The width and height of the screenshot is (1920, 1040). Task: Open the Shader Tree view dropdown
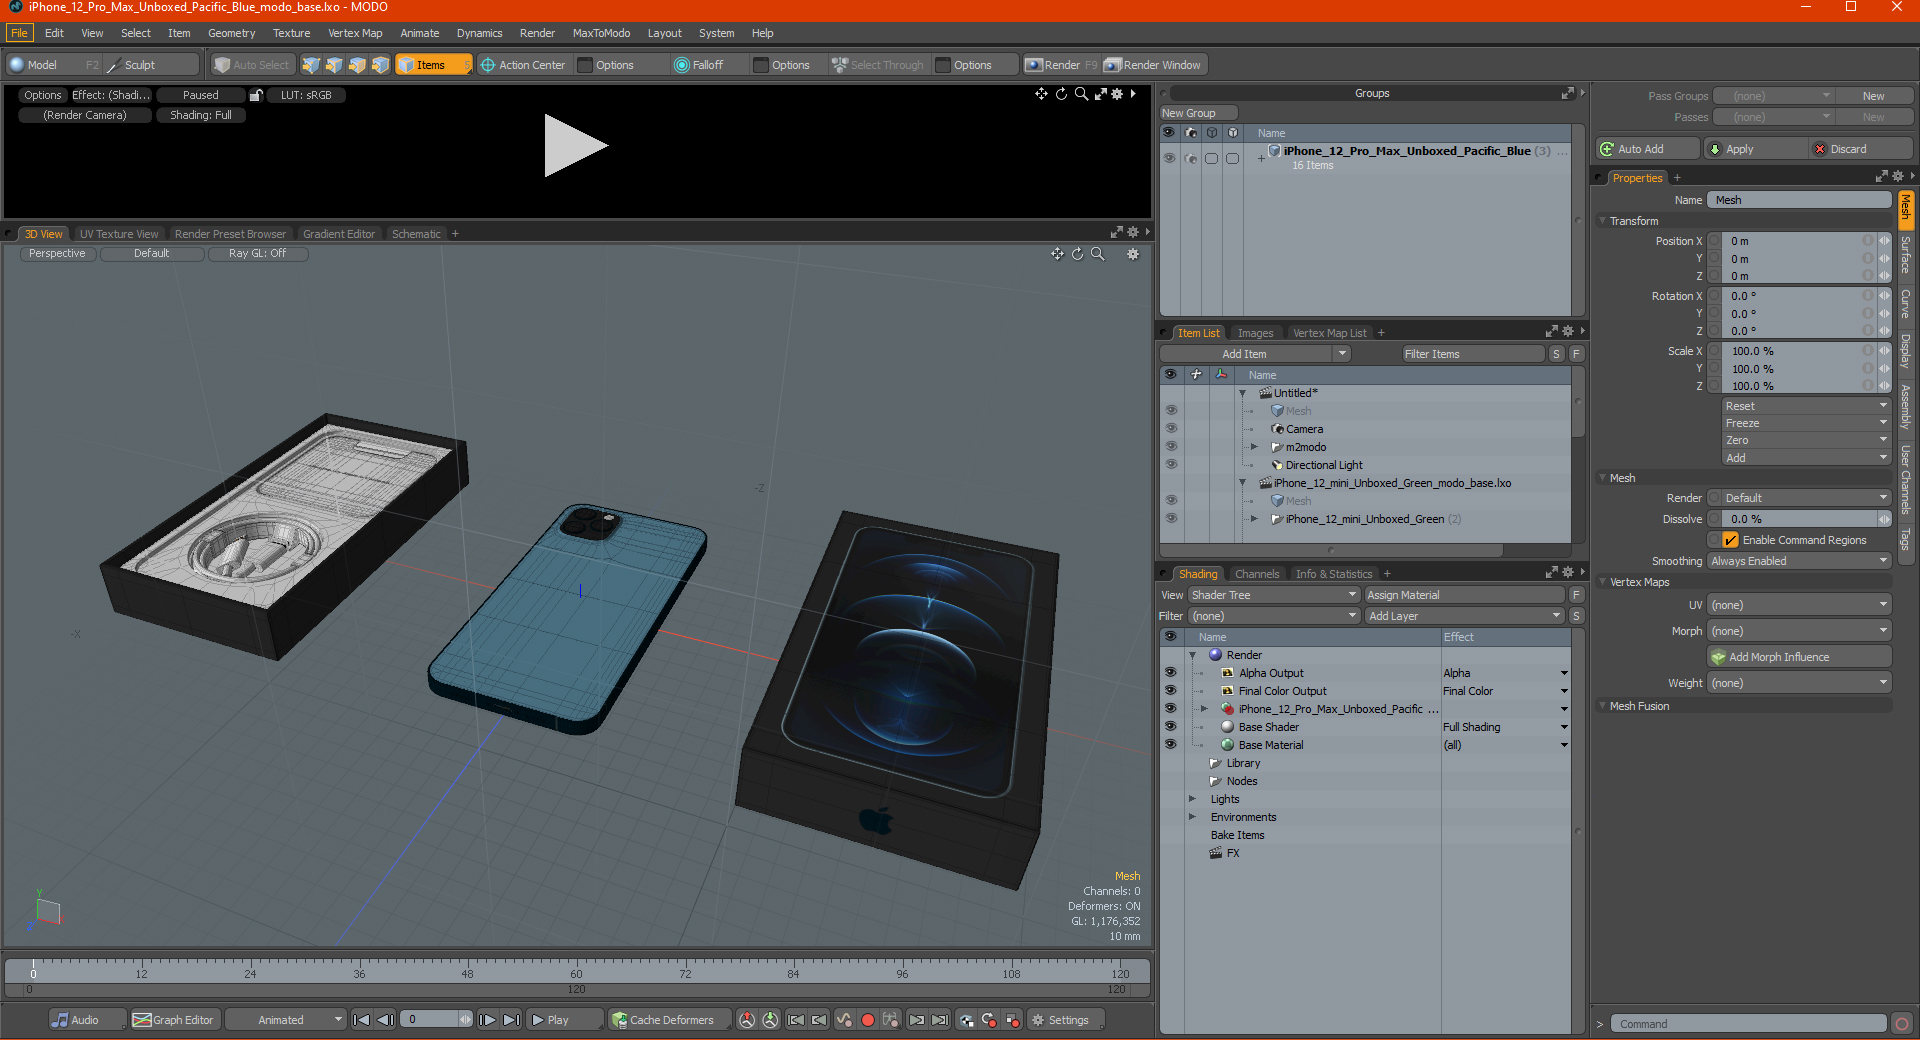(1273, 595)
